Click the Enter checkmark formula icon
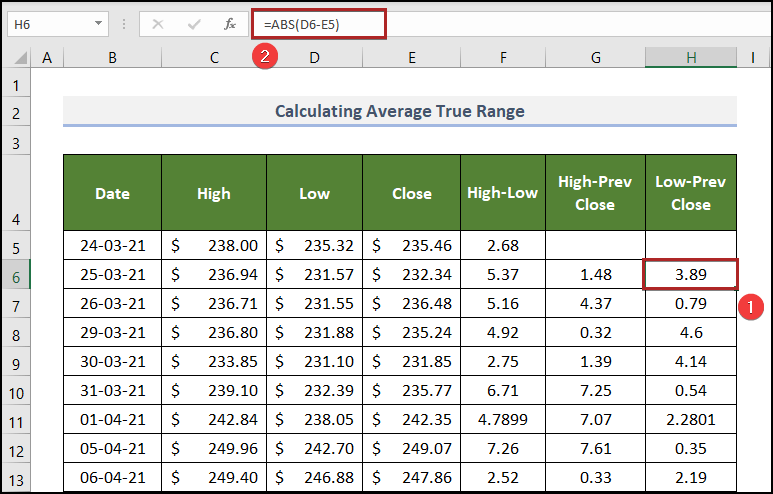 click(x=193, y=24)
